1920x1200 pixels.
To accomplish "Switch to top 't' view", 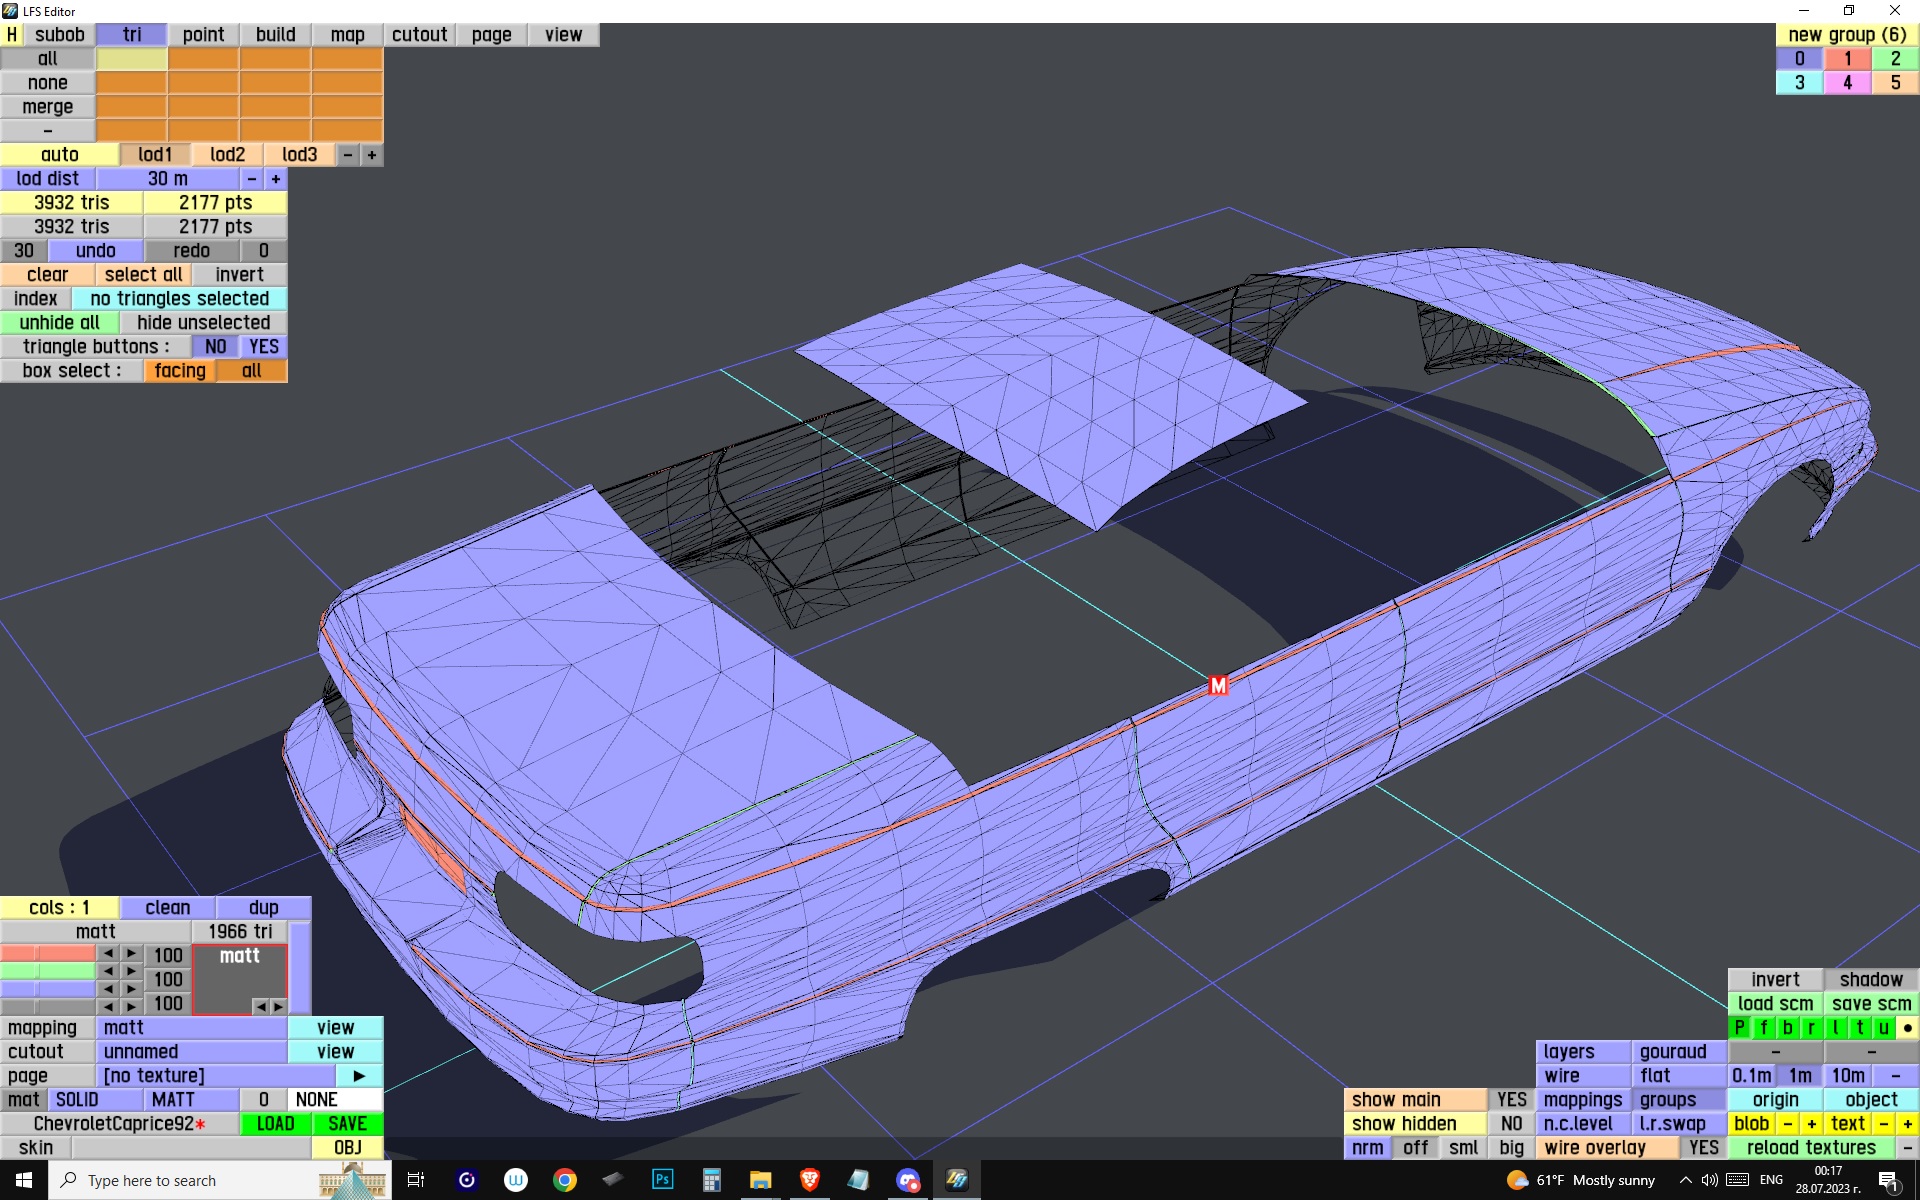I will (1859, 1027).
